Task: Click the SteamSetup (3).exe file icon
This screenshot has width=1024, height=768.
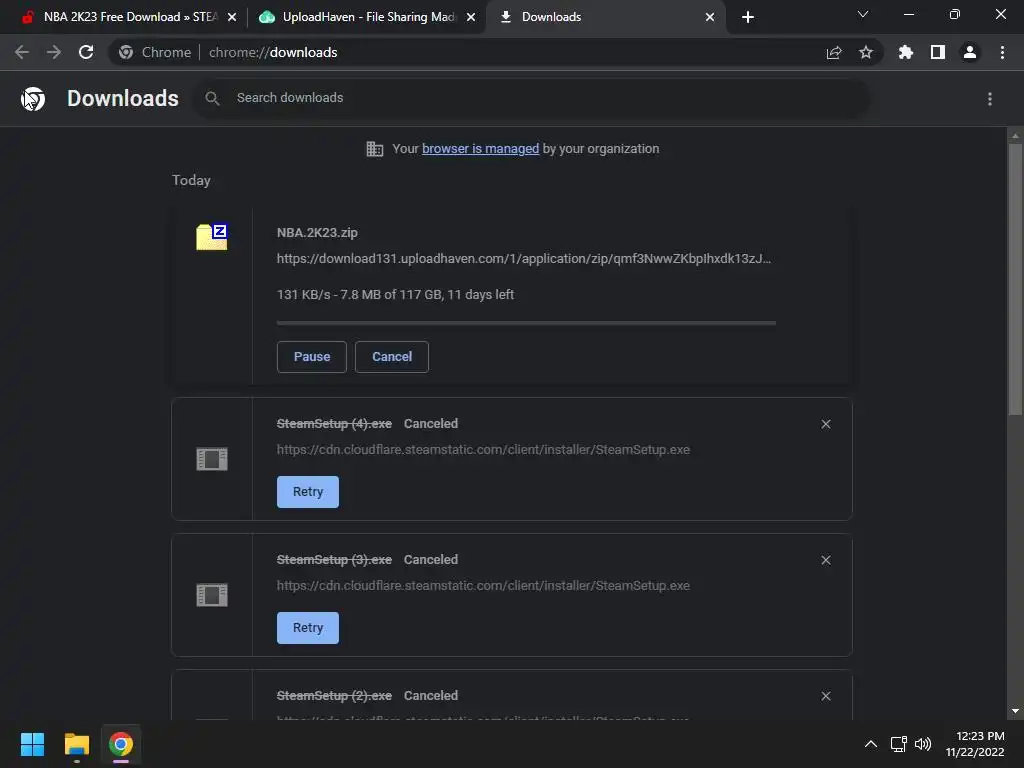Action: point(212,595)
